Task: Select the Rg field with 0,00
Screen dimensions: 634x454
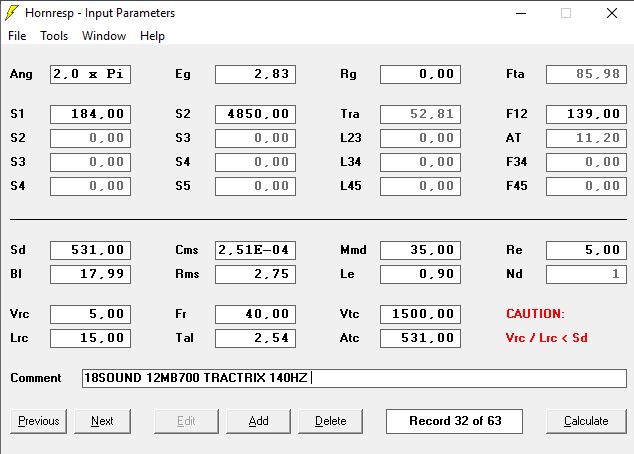Action: click(420, 74)
